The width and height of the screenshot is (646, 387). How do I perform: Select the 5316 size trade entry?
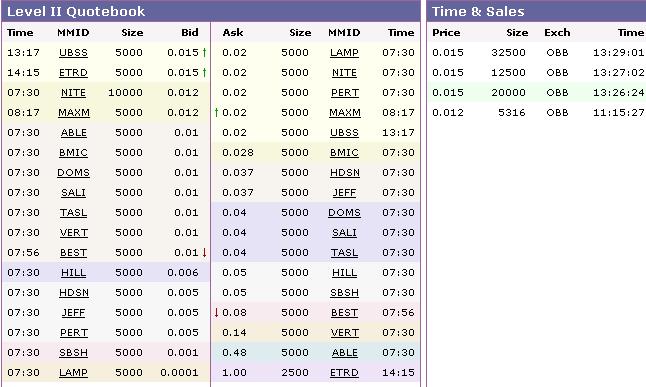click(x=512, y=113)
